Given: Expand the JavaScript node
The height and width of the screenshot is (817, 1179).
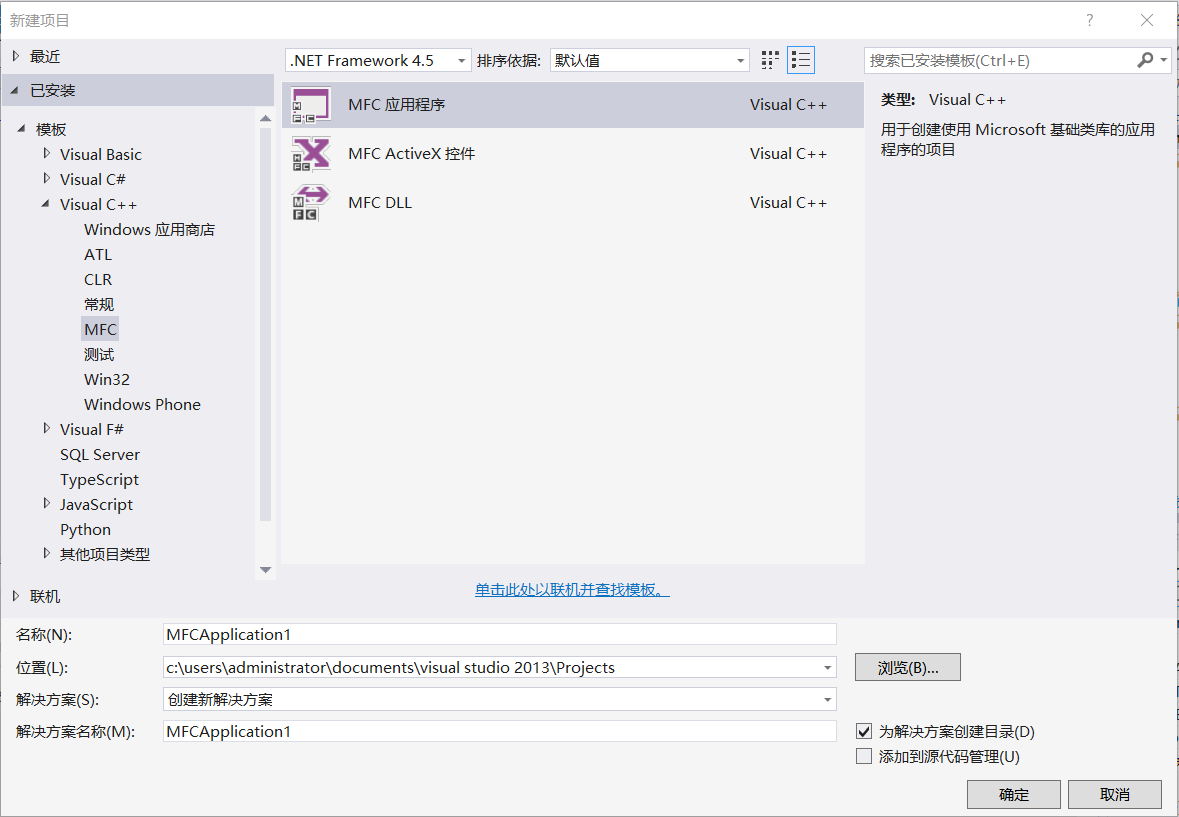Looking at the screenshot, I should [47, 504].
